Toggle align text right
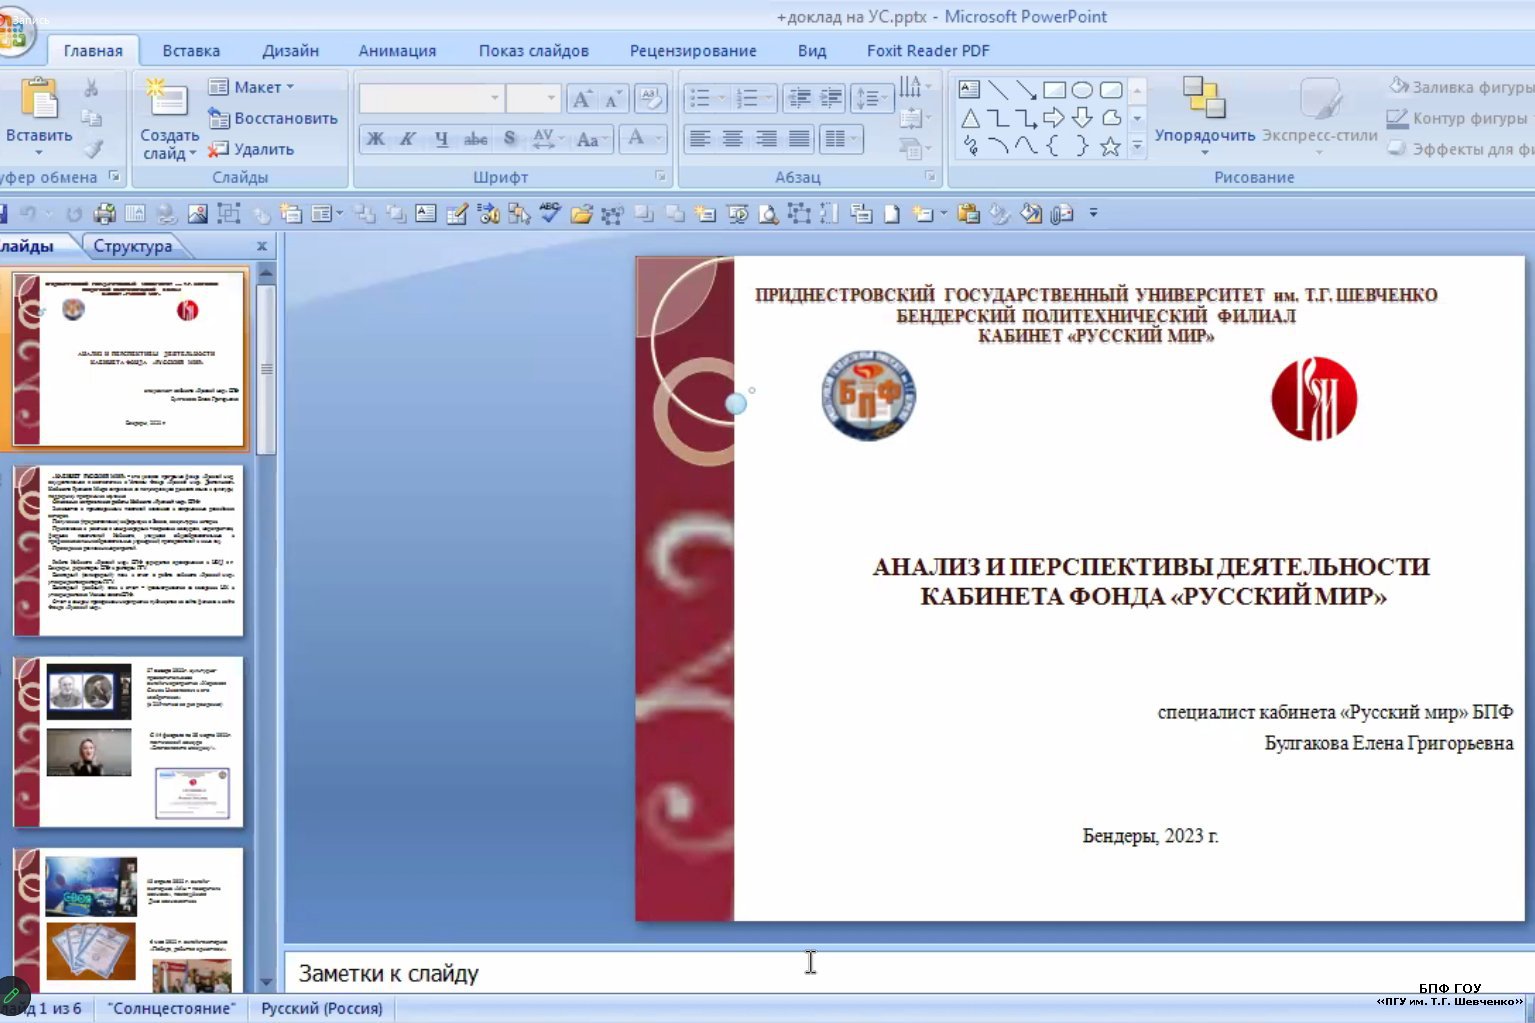1535x1023 pixels. 766,139
